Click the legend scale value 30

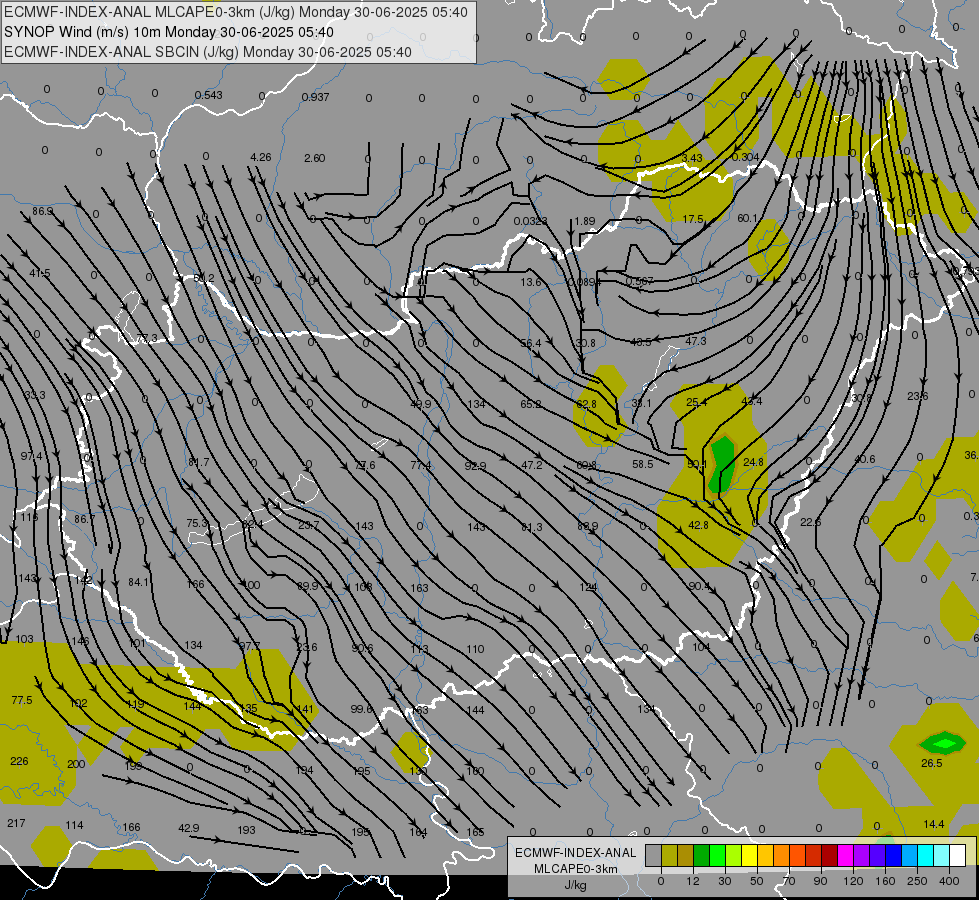coord(725,881)
